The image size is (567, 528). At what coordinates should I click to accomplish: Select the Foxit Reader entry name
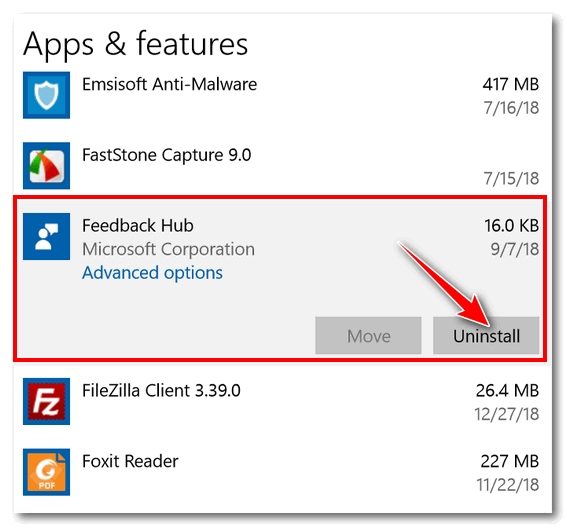pos(130,461)
